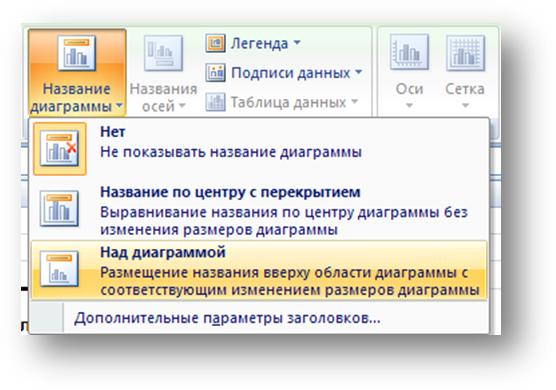Open the Легенда dropdown arrow

[x=297, y=43]
